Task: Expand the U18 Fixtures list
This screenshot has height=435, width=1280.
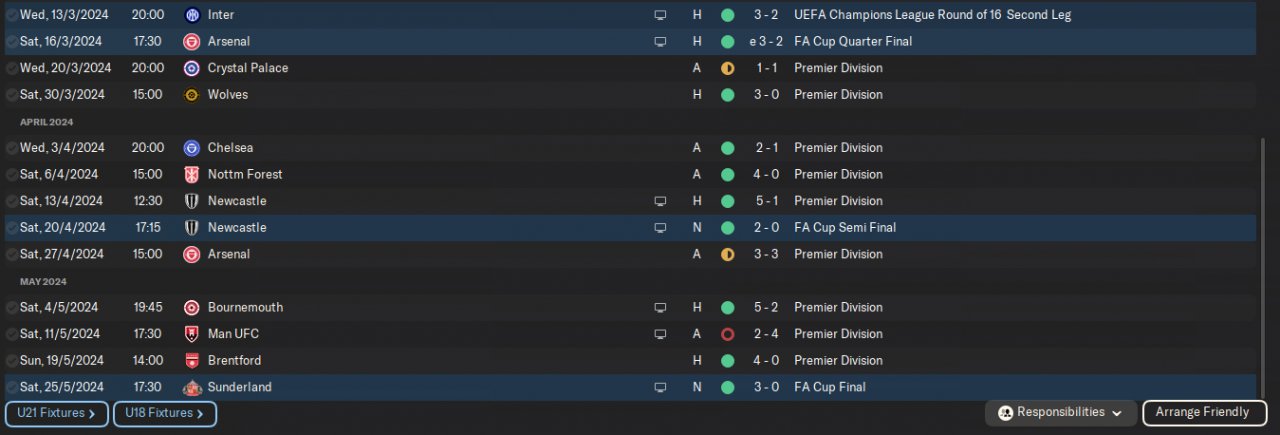Action: (x=165, y=413)
